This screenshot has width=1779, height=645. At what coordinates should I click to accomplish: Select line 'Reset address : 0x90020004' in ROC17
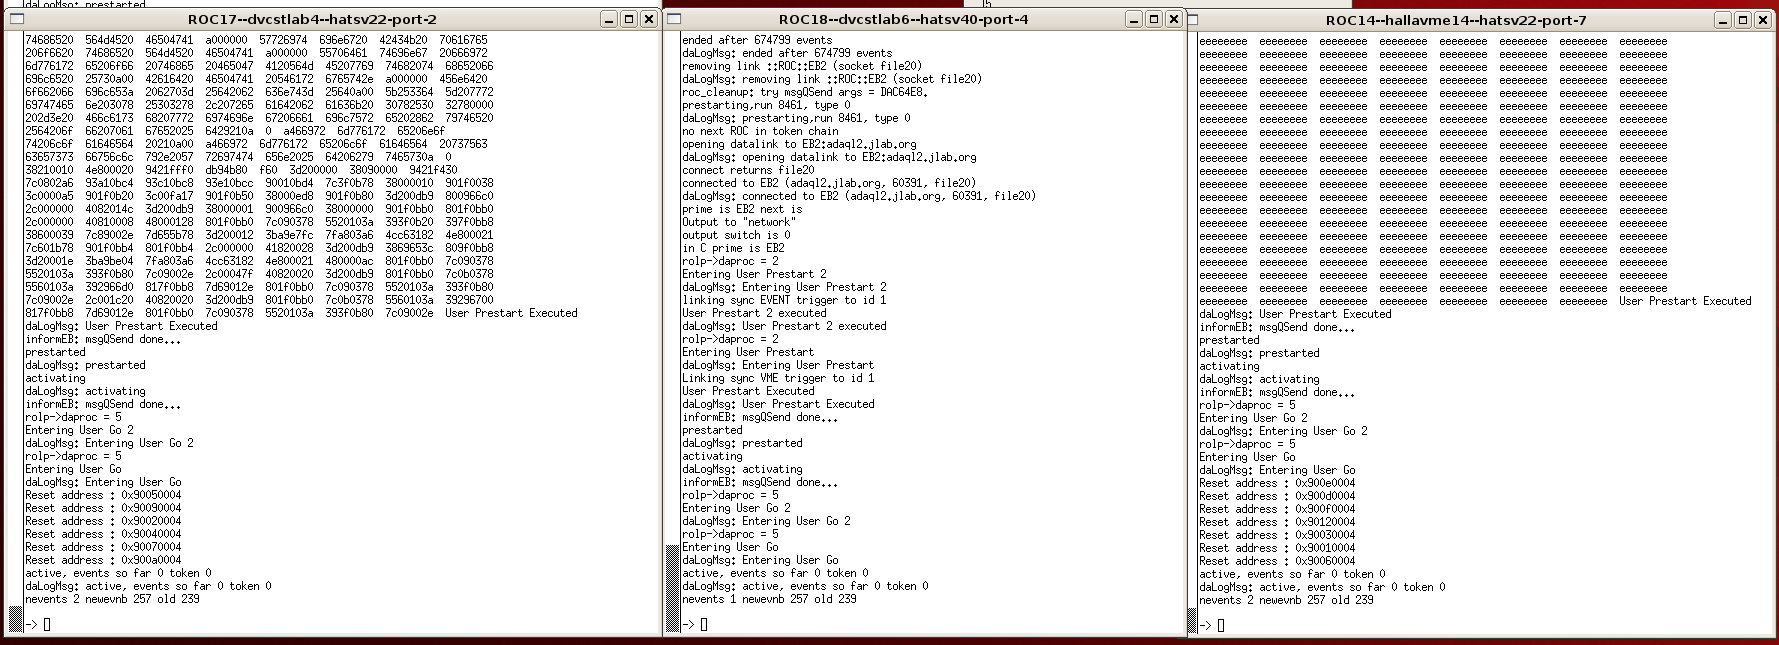[103, 521]
